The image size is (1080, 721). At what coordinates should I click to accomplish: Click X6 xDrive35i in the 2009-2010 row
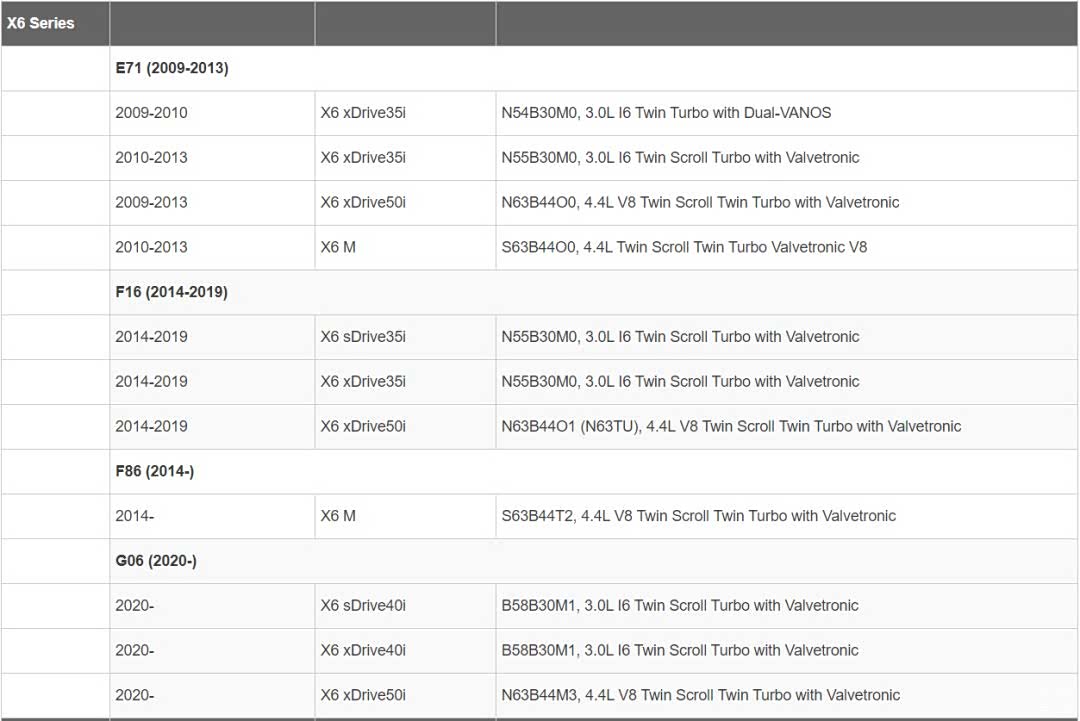point(363,113)
